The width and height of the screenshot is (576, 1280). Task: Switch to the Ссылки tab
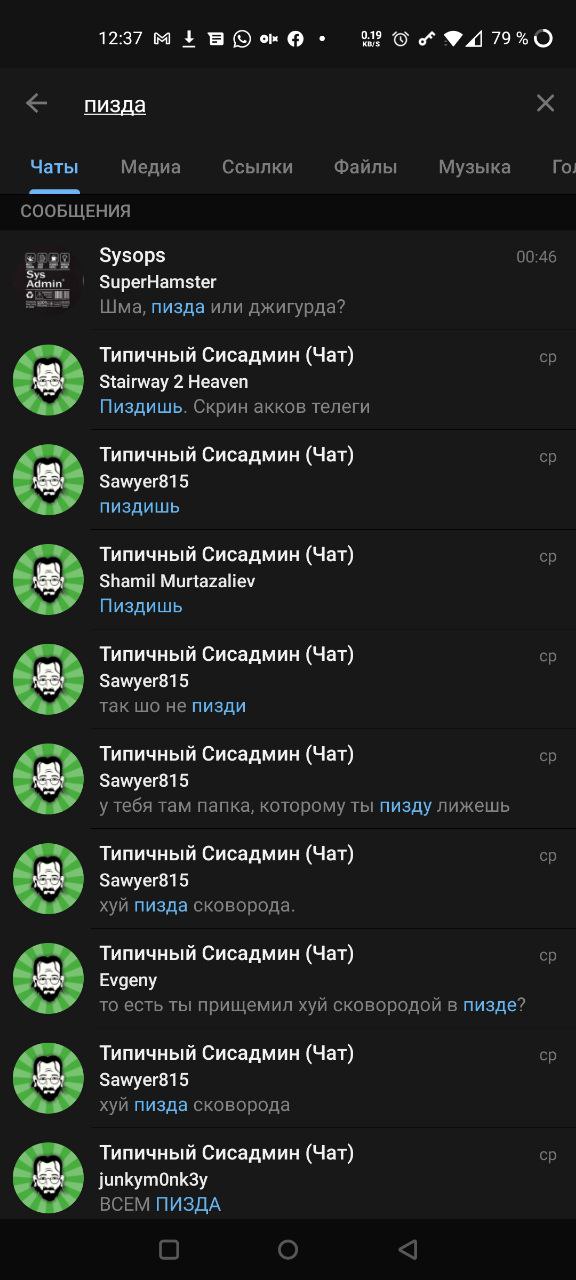(258, 167)
